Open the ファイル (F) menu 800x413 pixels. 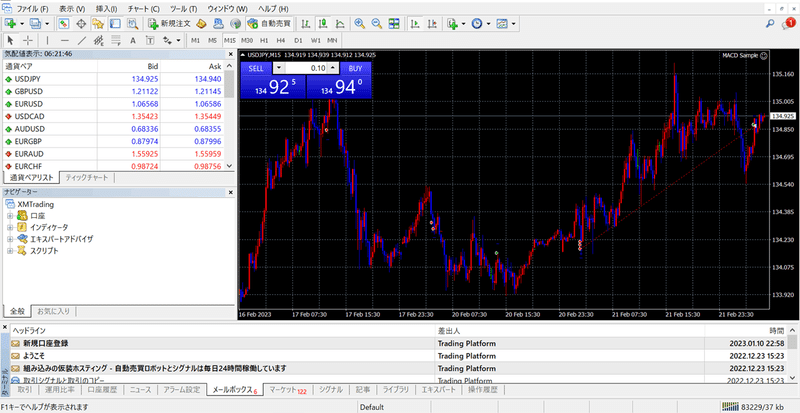click(x=33, y=9)
